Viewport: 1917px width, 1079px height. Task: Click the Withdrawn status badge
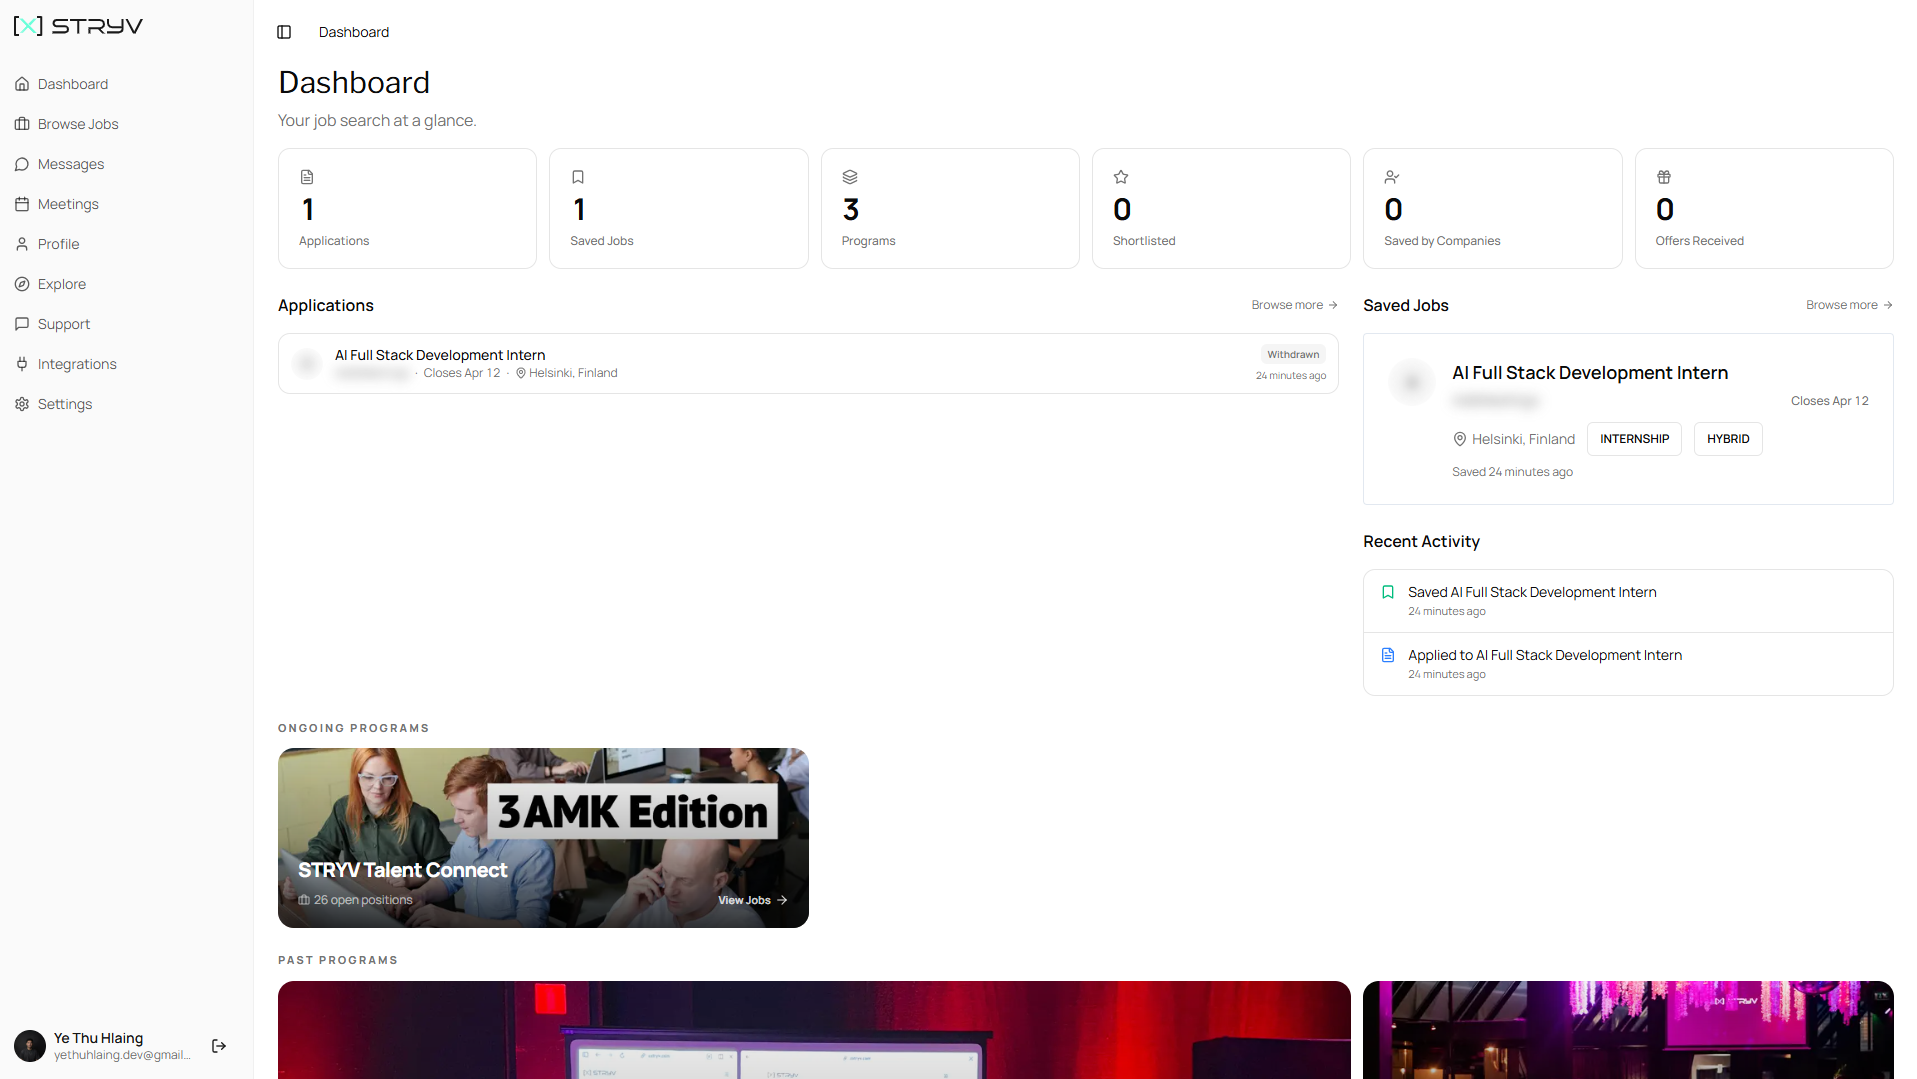click(1293, 355)
